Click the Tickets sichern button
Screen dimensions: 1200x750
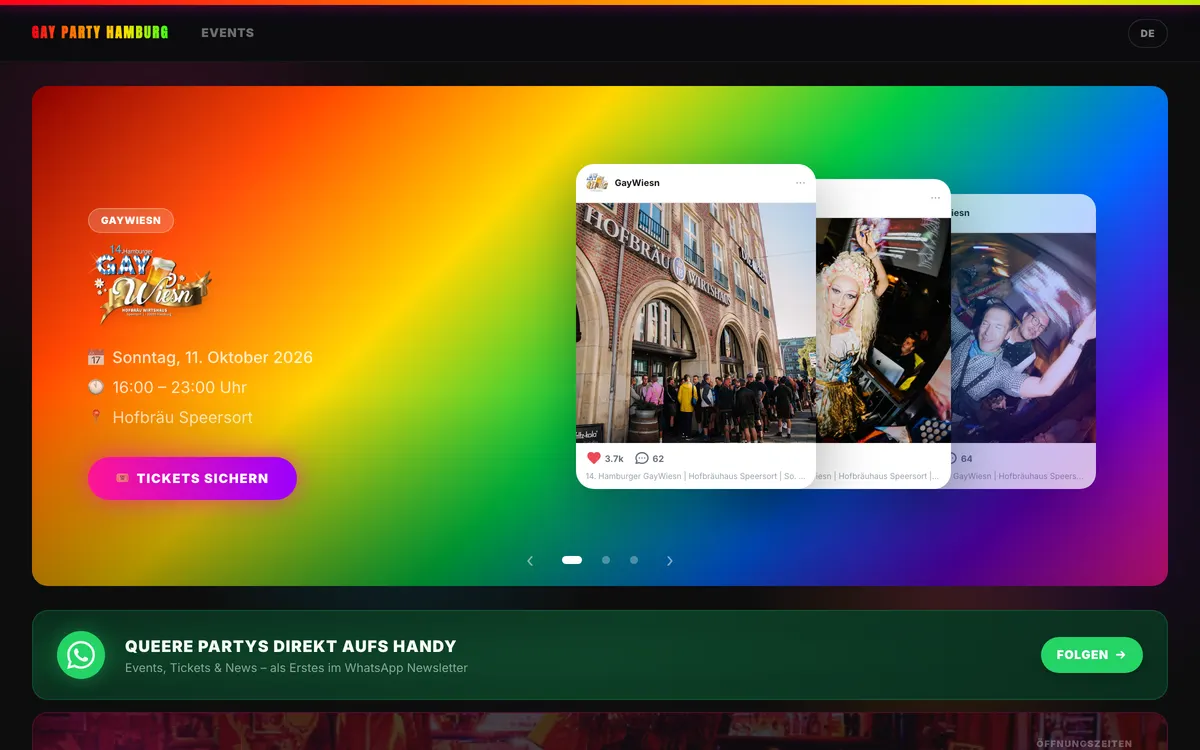tap(192, 478)
